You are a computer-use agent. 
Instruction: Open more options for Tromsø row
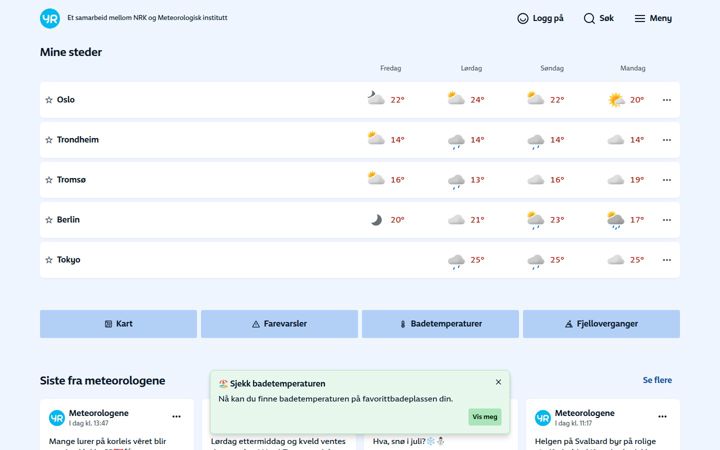(x=667, y=180)
